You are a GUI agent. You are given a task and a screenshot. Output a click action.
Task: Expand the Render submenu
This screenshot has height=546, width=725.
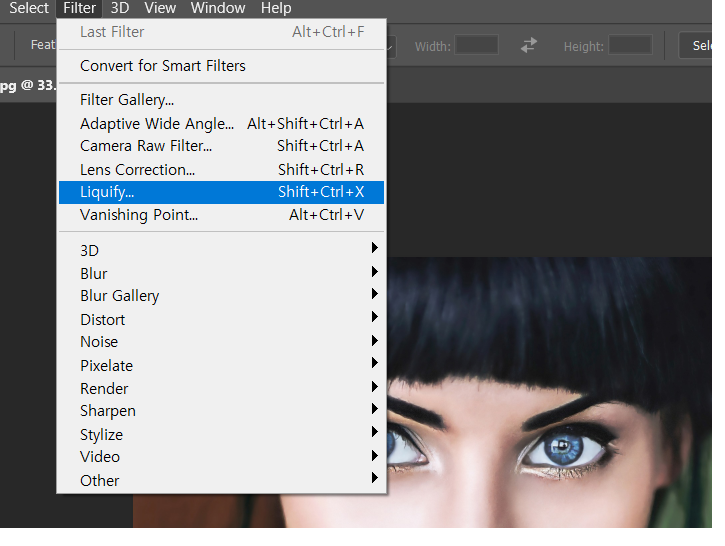[221, 388]
